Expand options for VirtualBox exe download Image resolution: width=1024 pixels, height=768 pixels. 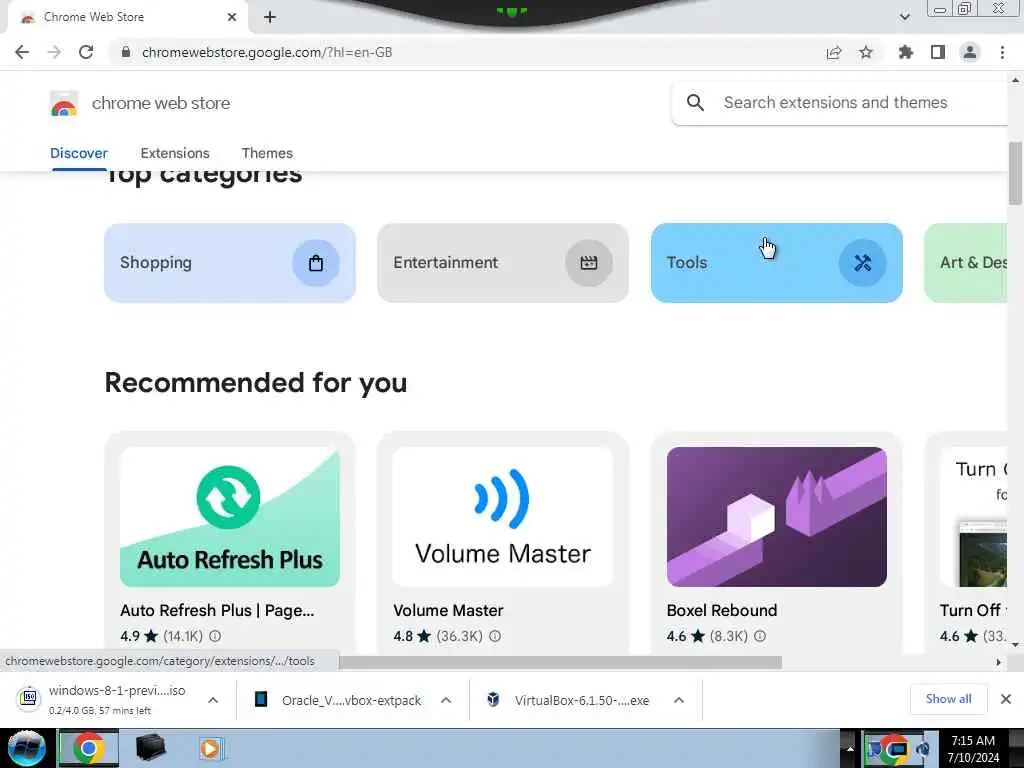679,700
